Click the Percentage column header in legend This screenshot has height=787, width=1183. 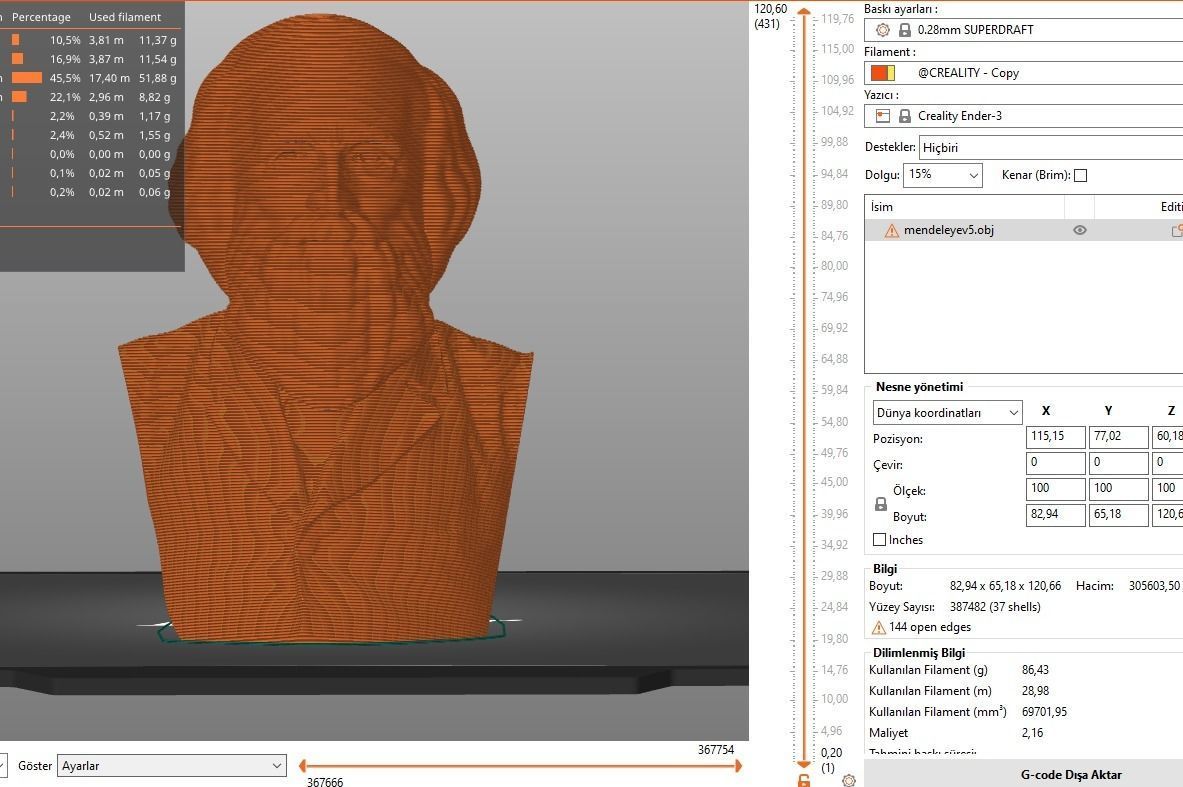pyautogui.click(x=41, y=17)
